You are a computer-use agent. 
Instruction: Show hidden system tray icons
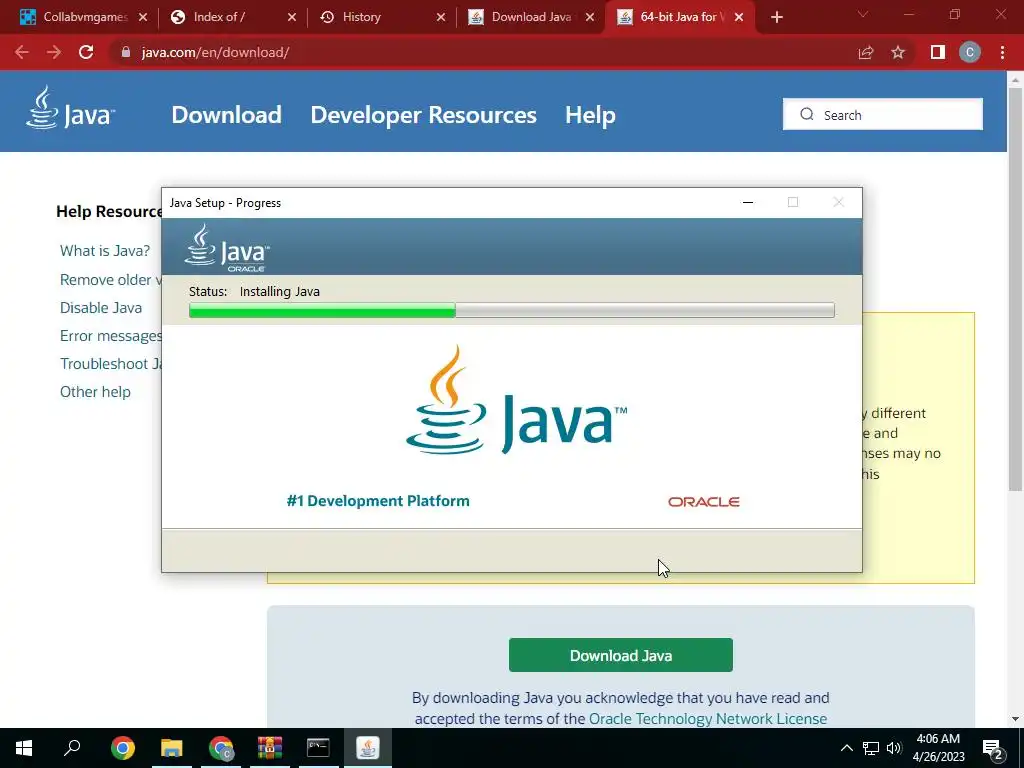pos(846,748)
